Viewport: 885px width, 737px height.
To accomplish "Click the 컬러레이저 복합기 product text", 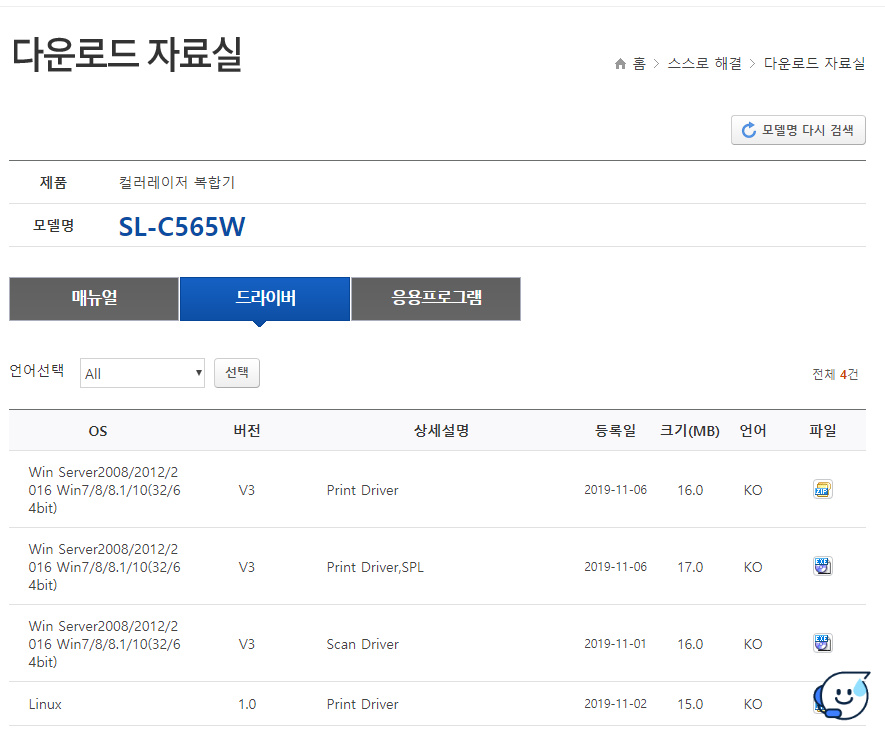I will pyautogui.click(x=177, y=182).
